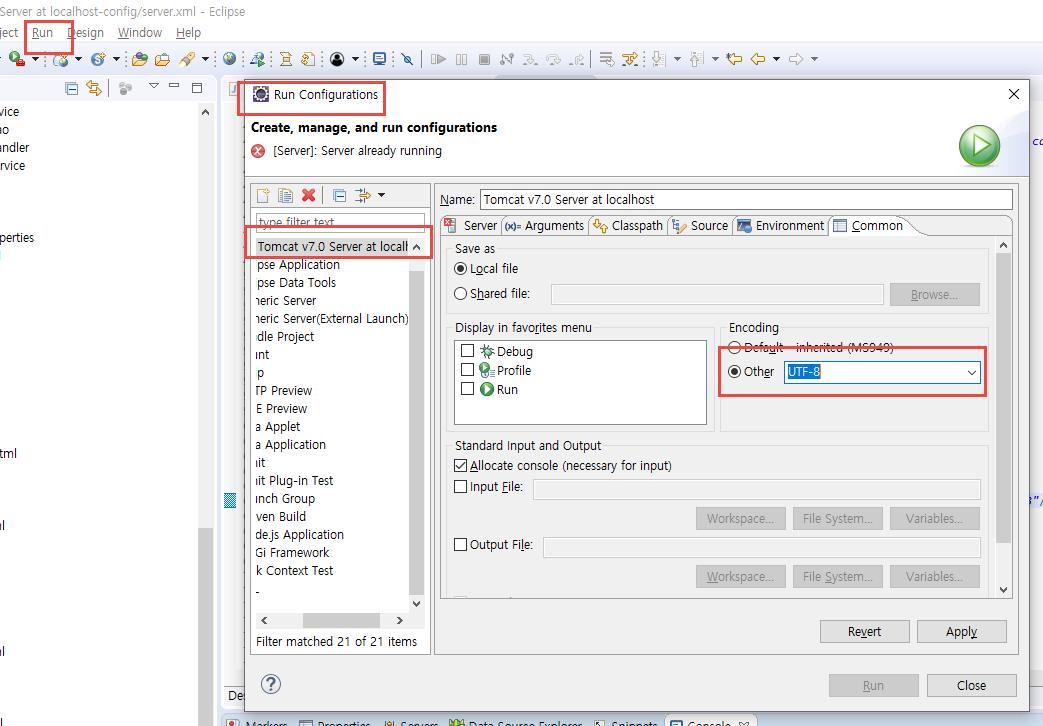Click Link with Editor icon in explorer
The width and height of the screenshot is (1043, 726).
click(x=94, y=88)
